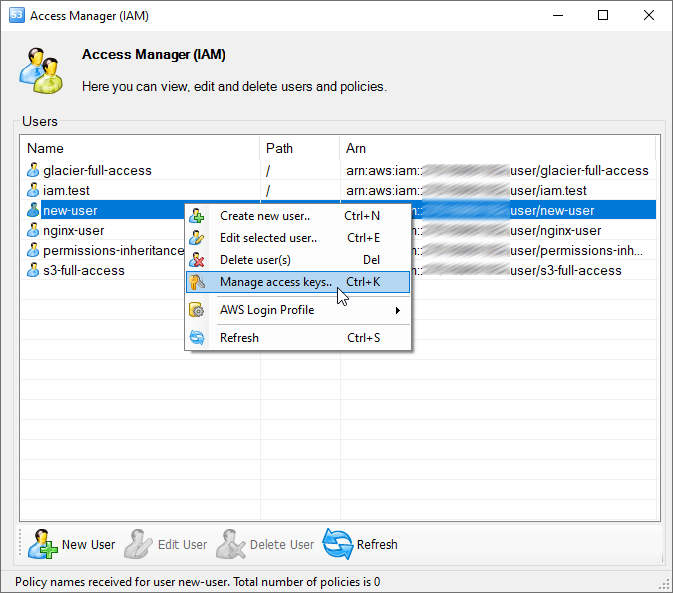This screenshot has width=673, height=593.
Task: Open Manage access keys.. menu entry
Action: [298, 282]
